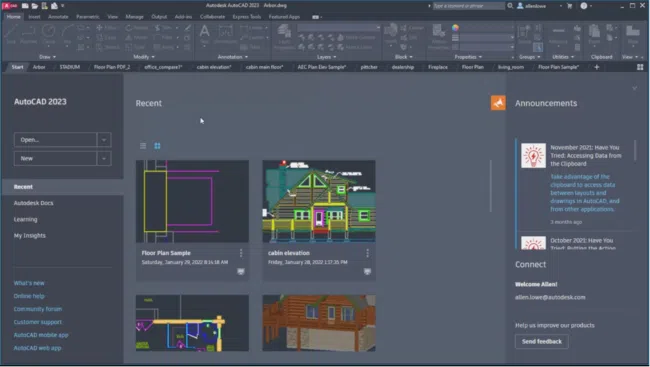This screenshot has width=650, height=367.
Task: Select the Polyline tool in Draw panel
Action: (x=28, y=34)
